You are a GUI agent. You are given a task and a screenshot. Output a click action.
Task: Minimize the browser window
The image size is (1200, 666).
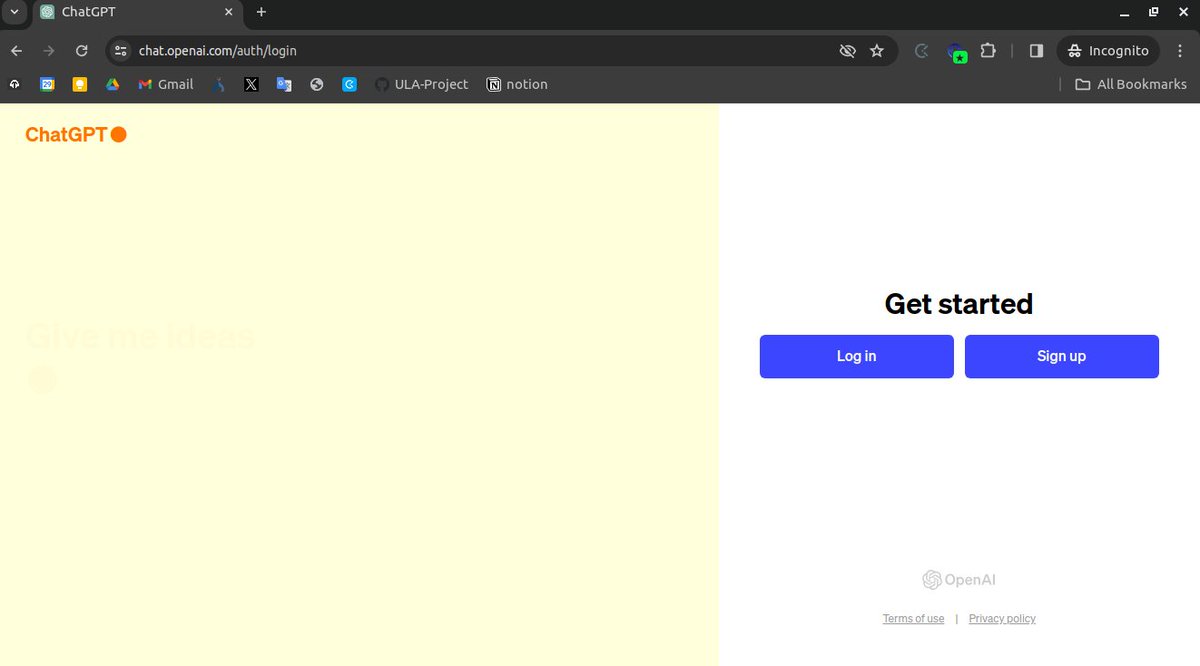click(1124, 12)
